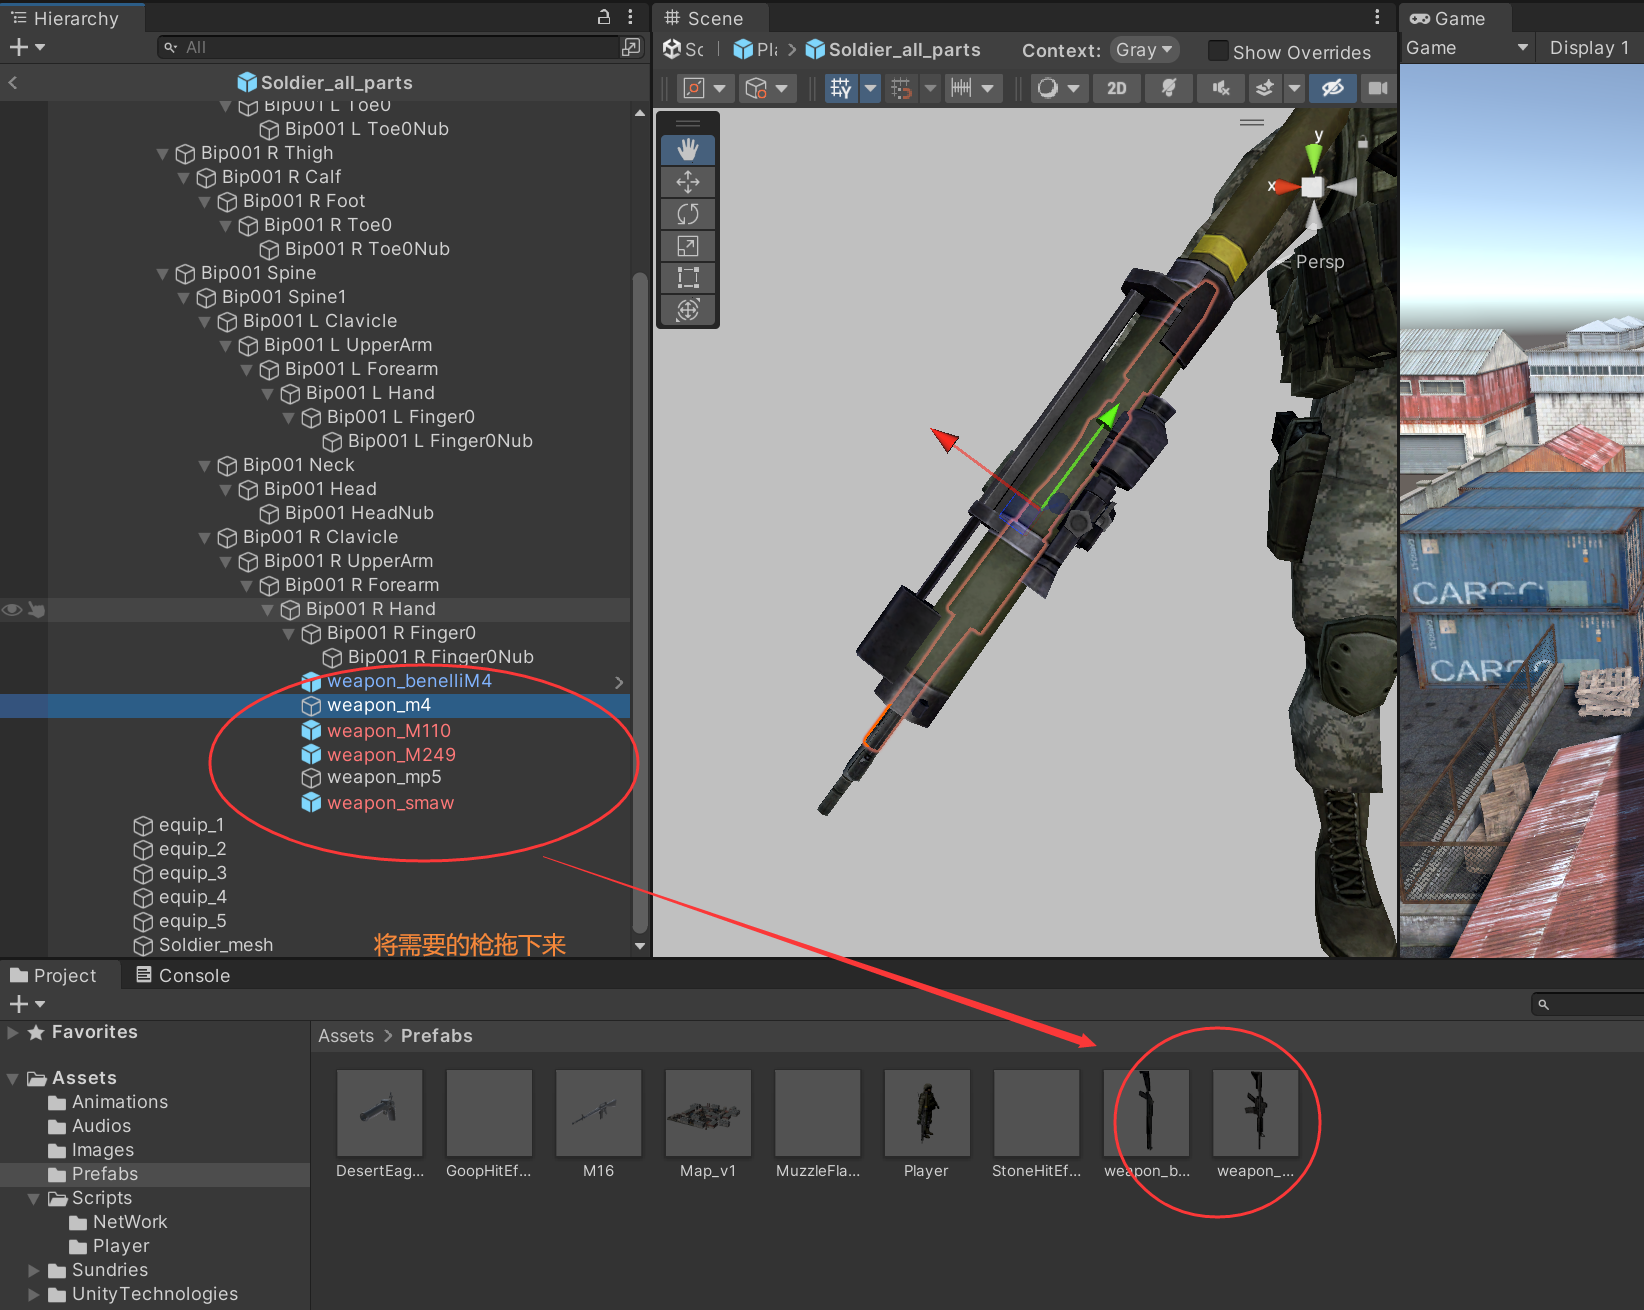Image resolution: width=1644 pixels, height=1310 pixels.
Task: Collapse the Bip001 Spine node
Action: click(163, 273)
